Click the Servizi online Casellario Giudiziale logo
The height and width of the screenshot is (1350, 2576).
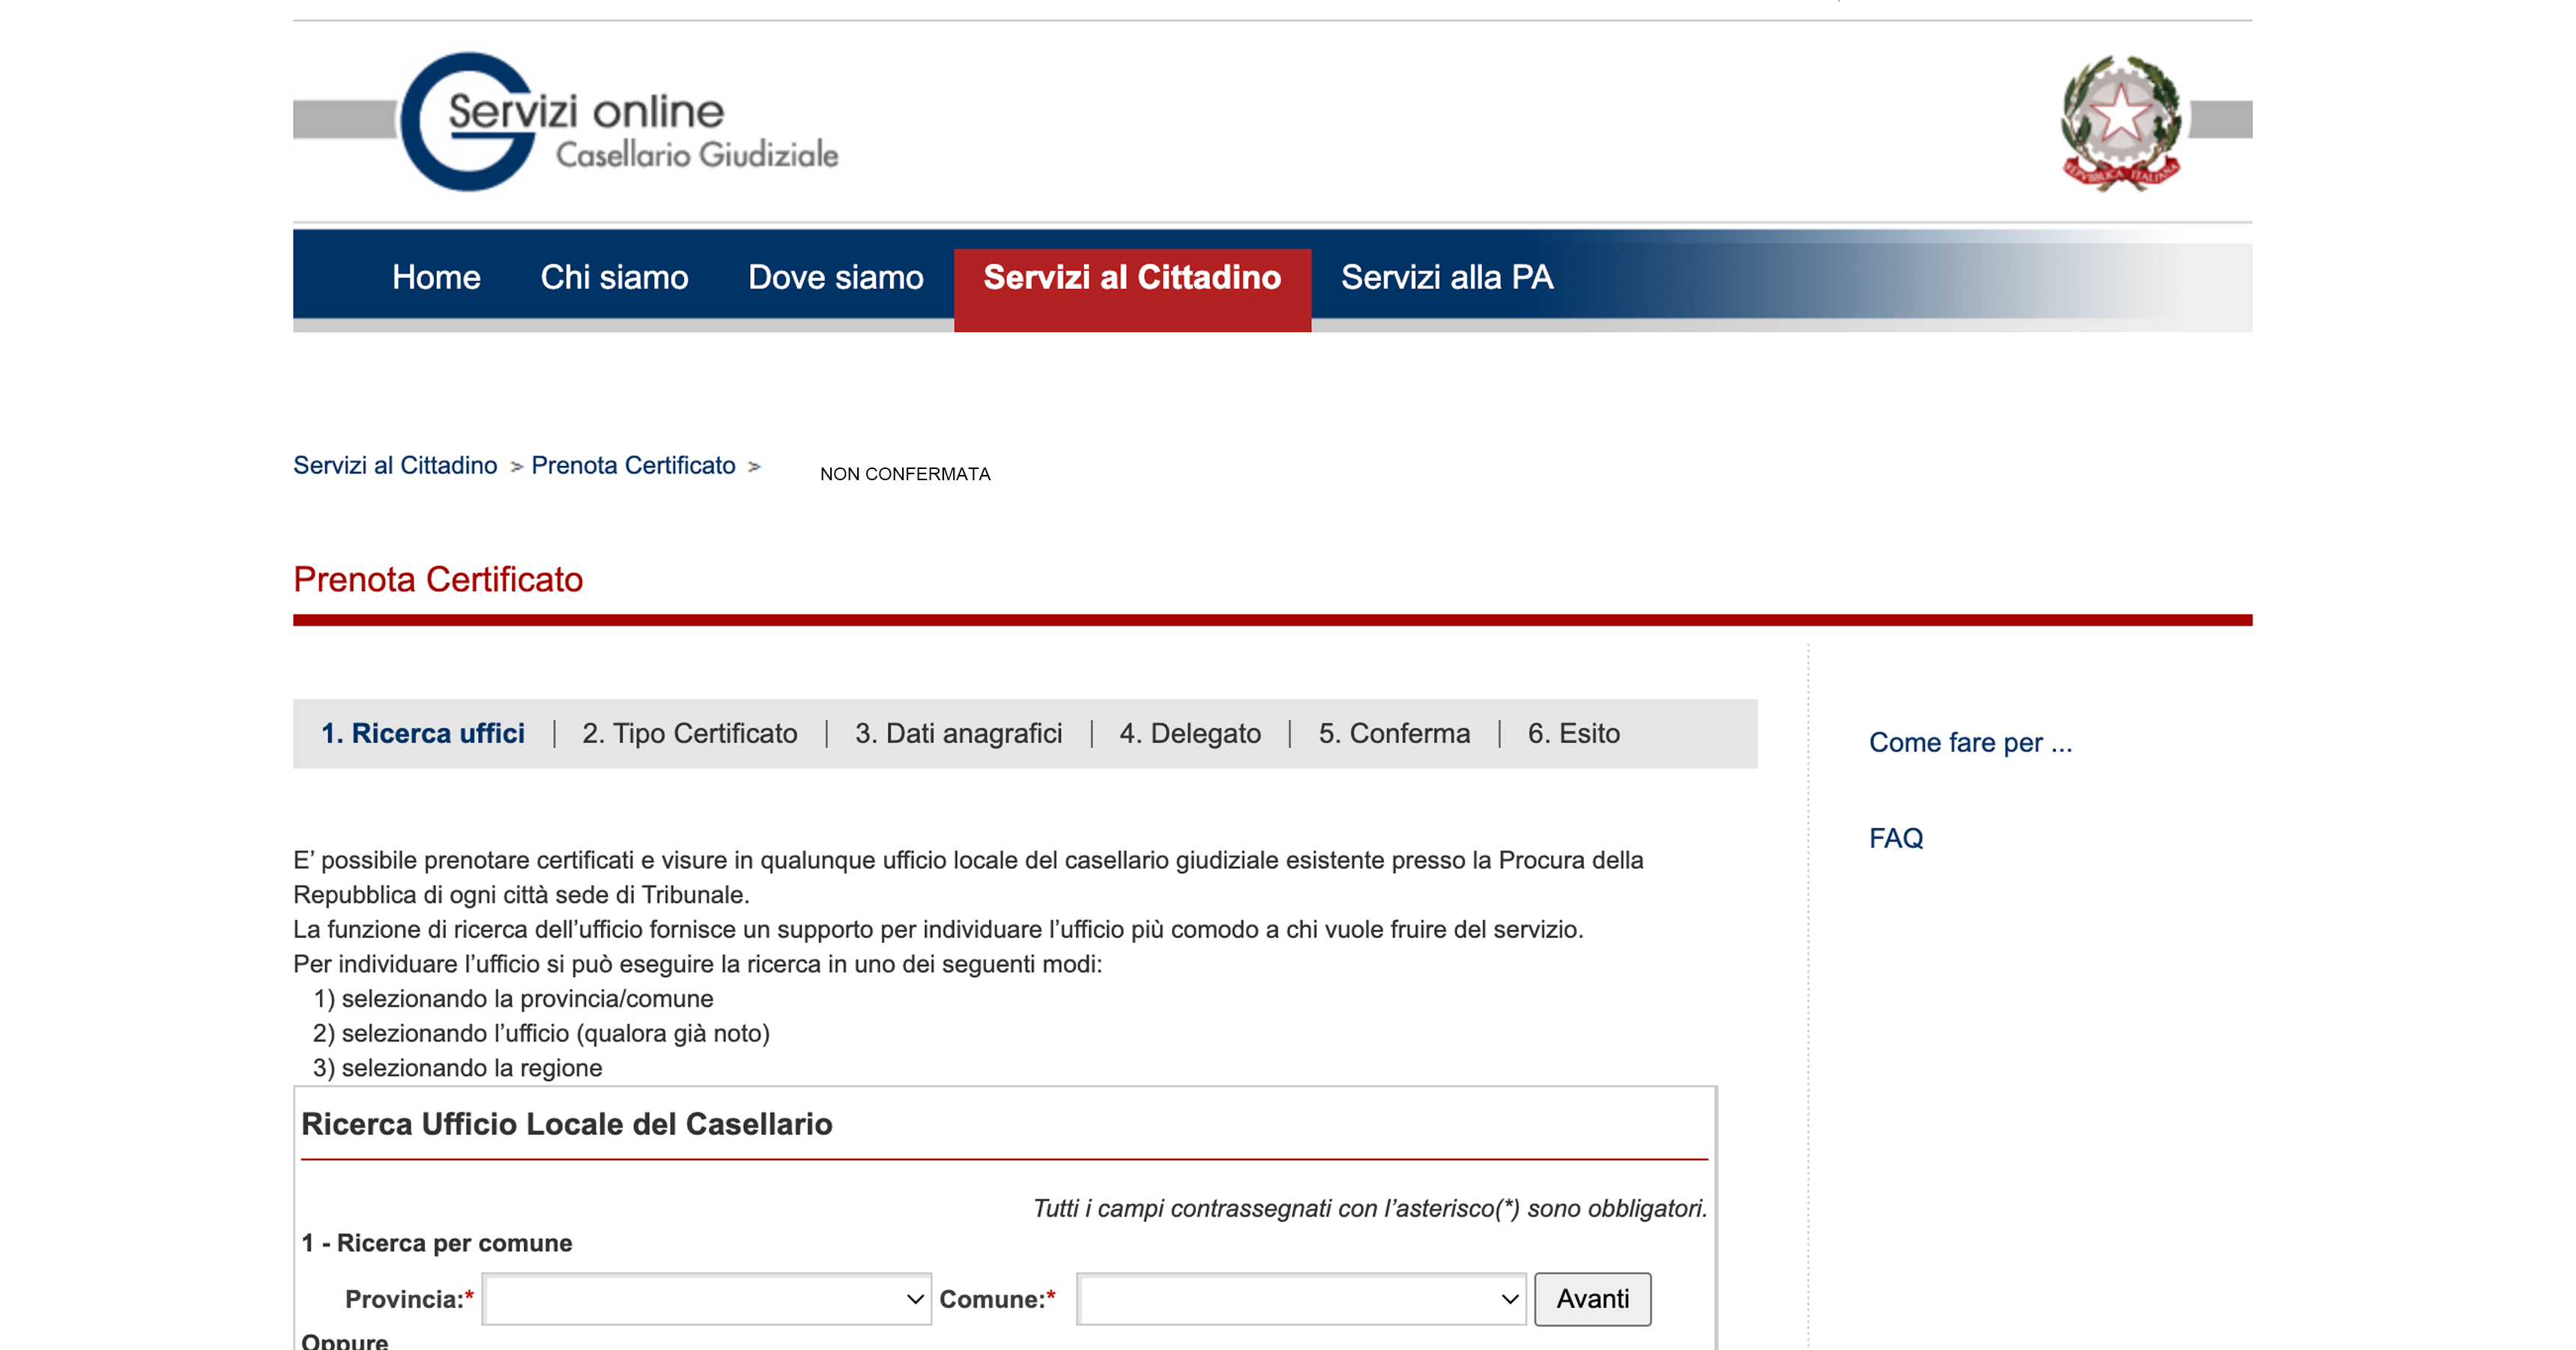point(620,122)
